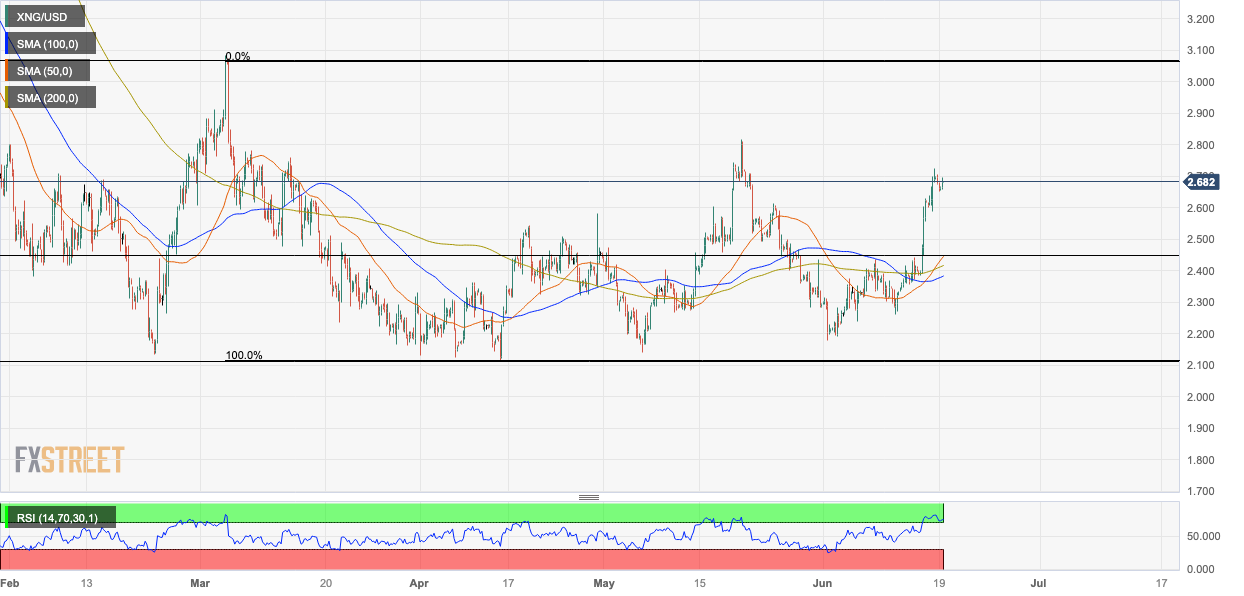
Task: Click the RSI (14,70,30,1) indicator label
Action: [x=60, y=517]
